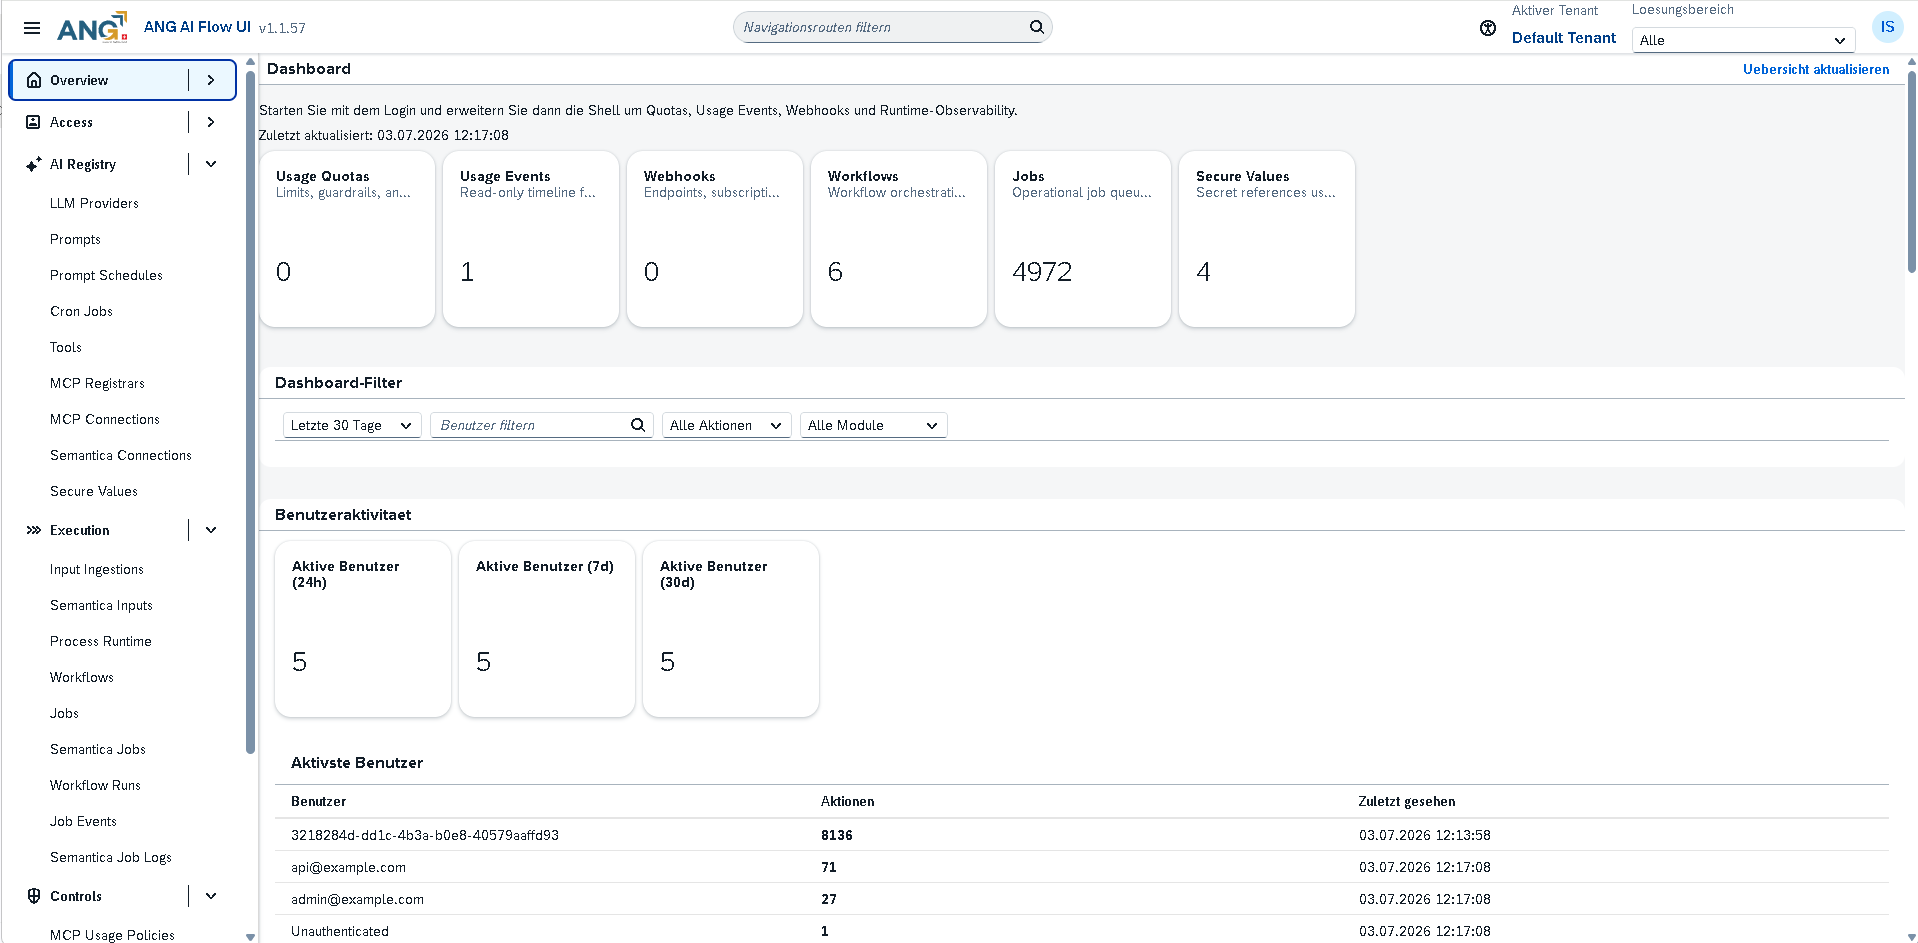The image size is (1918, 943).
Task: Select Workflow Runs in the sidebar
Action: coord(95,785)
